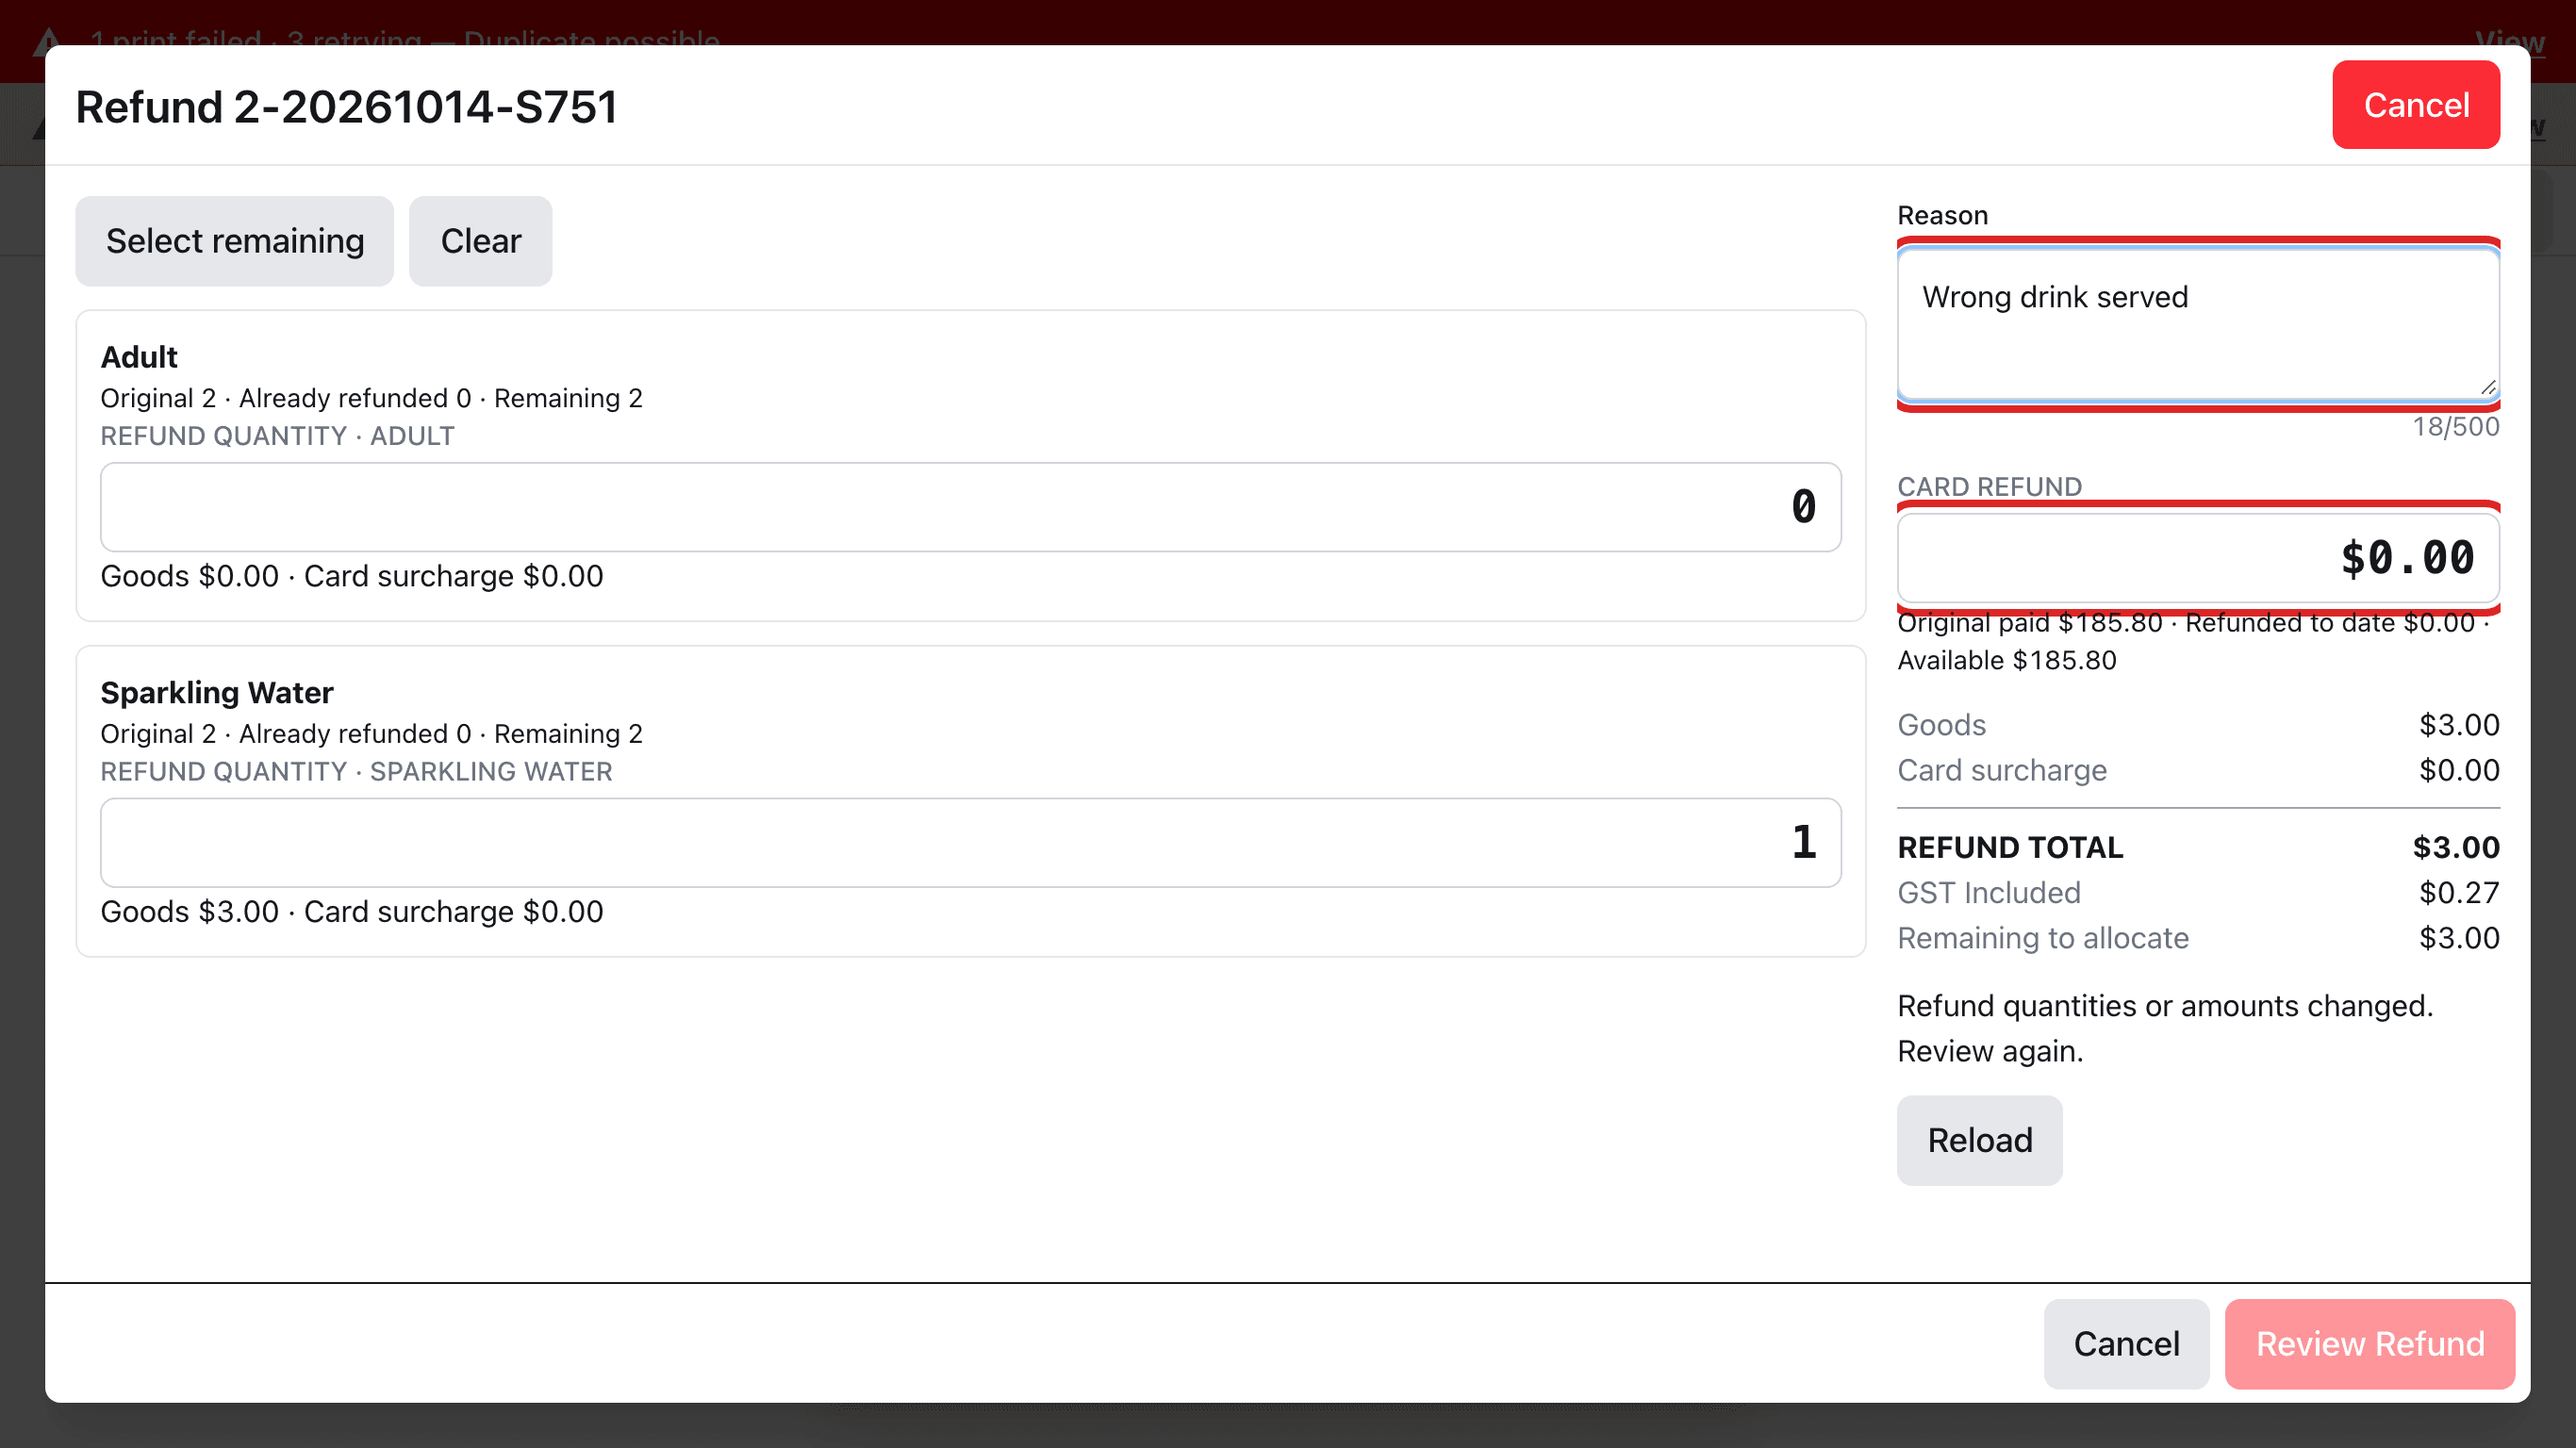2576x1448 pixels.
Task: Focus the Sparkling Water refund quantity field
Action: (971, 843)
